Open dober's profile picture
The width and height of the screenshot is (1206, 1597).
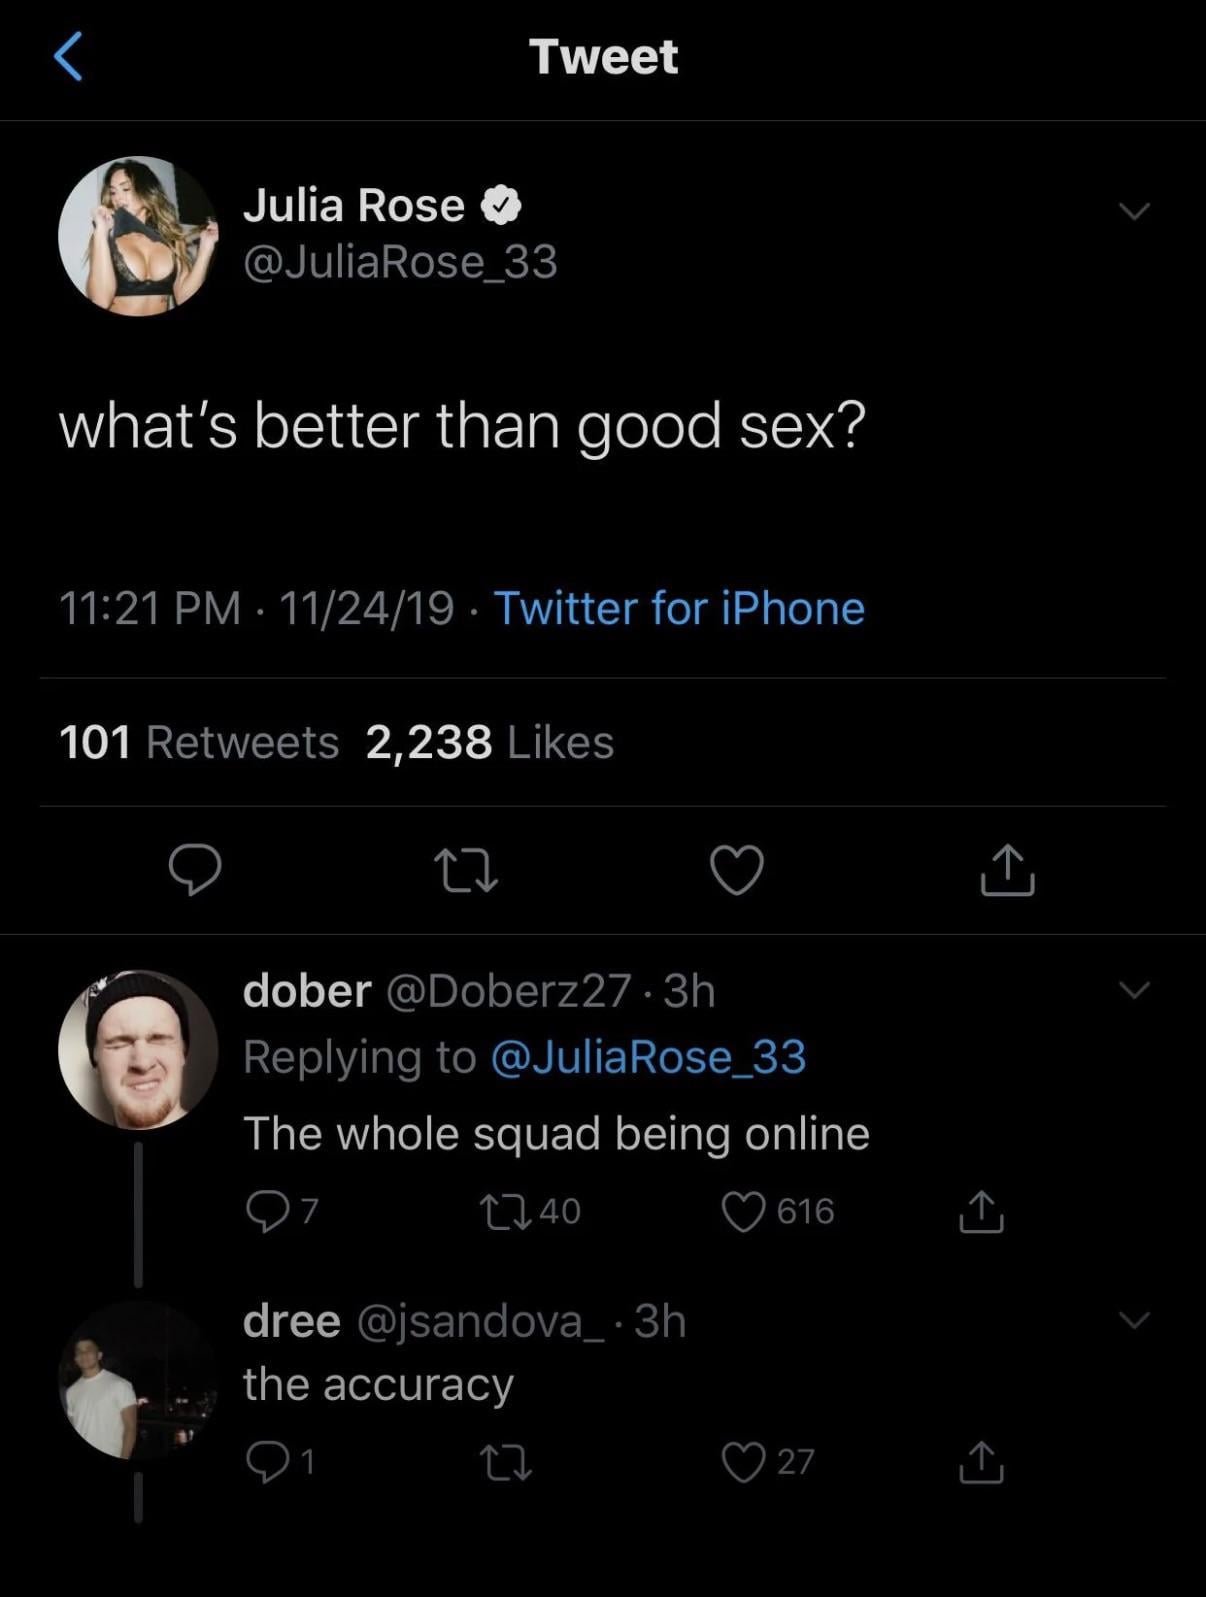click(138, 1049)
